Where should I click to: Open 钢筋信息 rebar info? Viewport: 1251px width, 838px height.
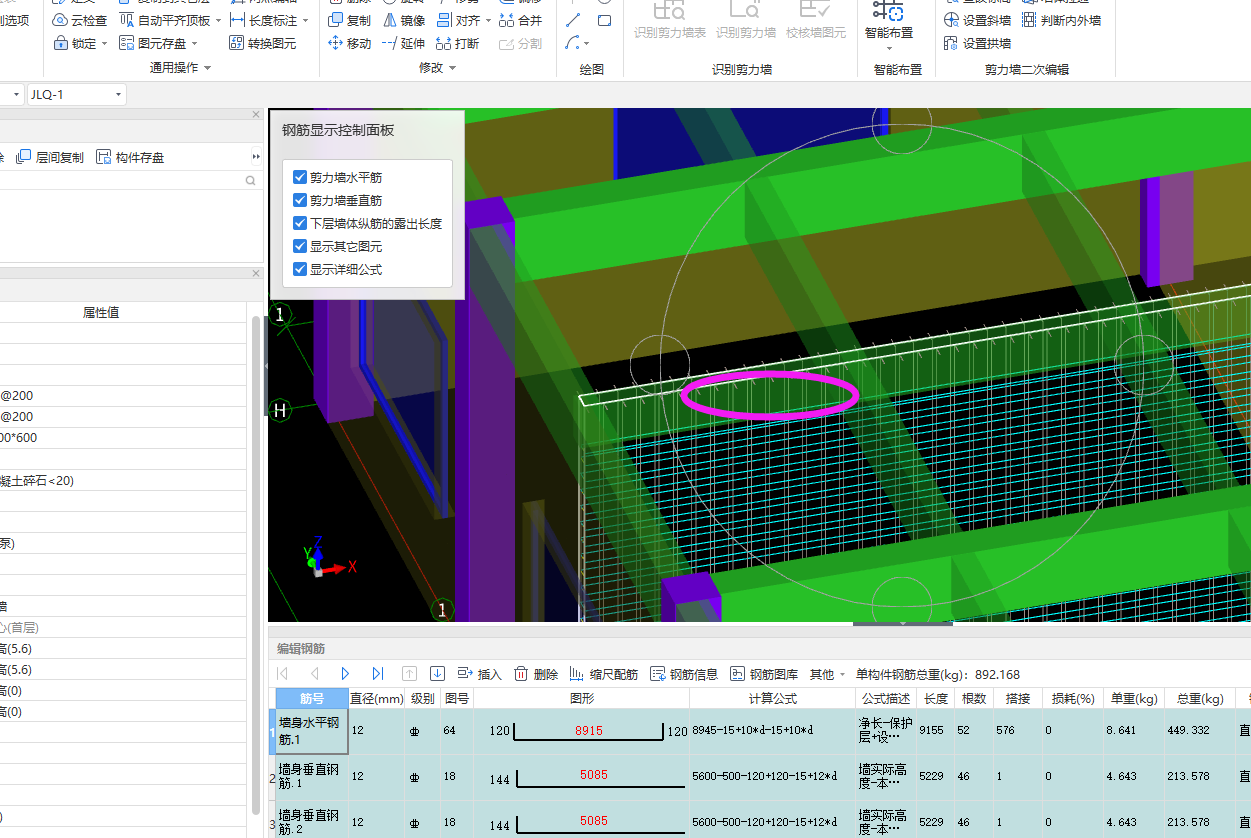click(x=684, y=674)
